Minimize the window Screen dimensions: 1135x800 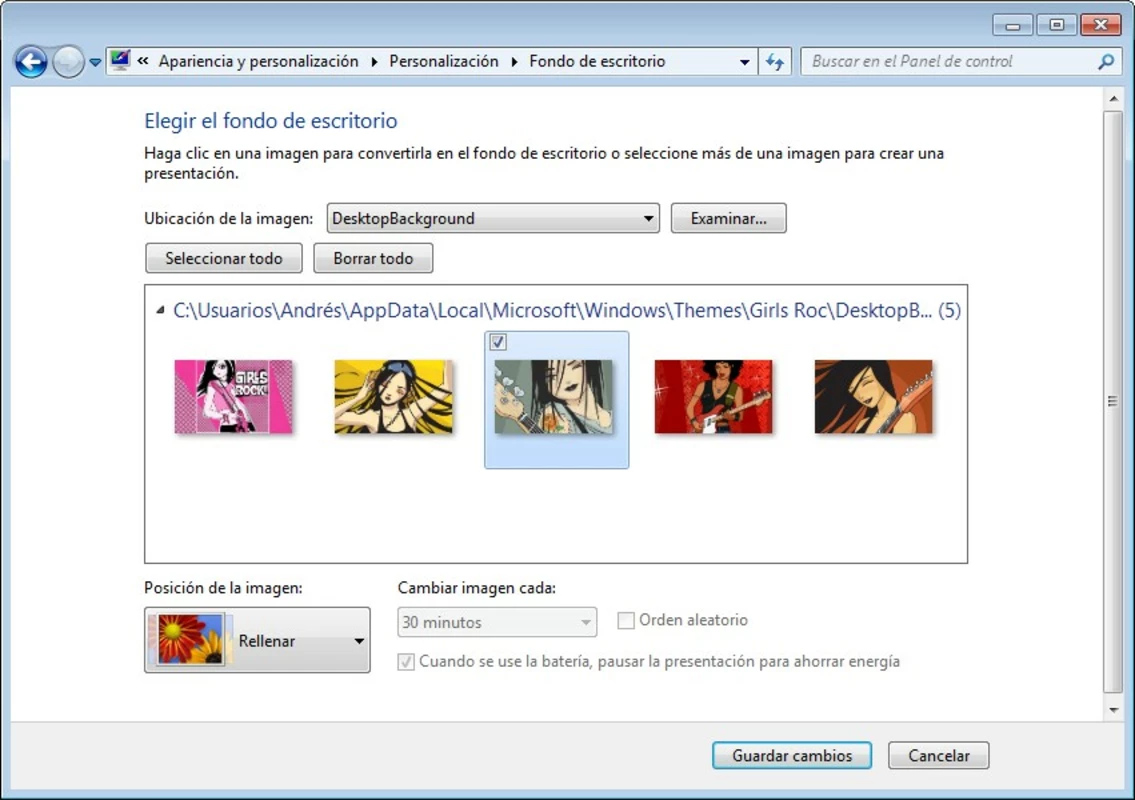(1013, 25)
